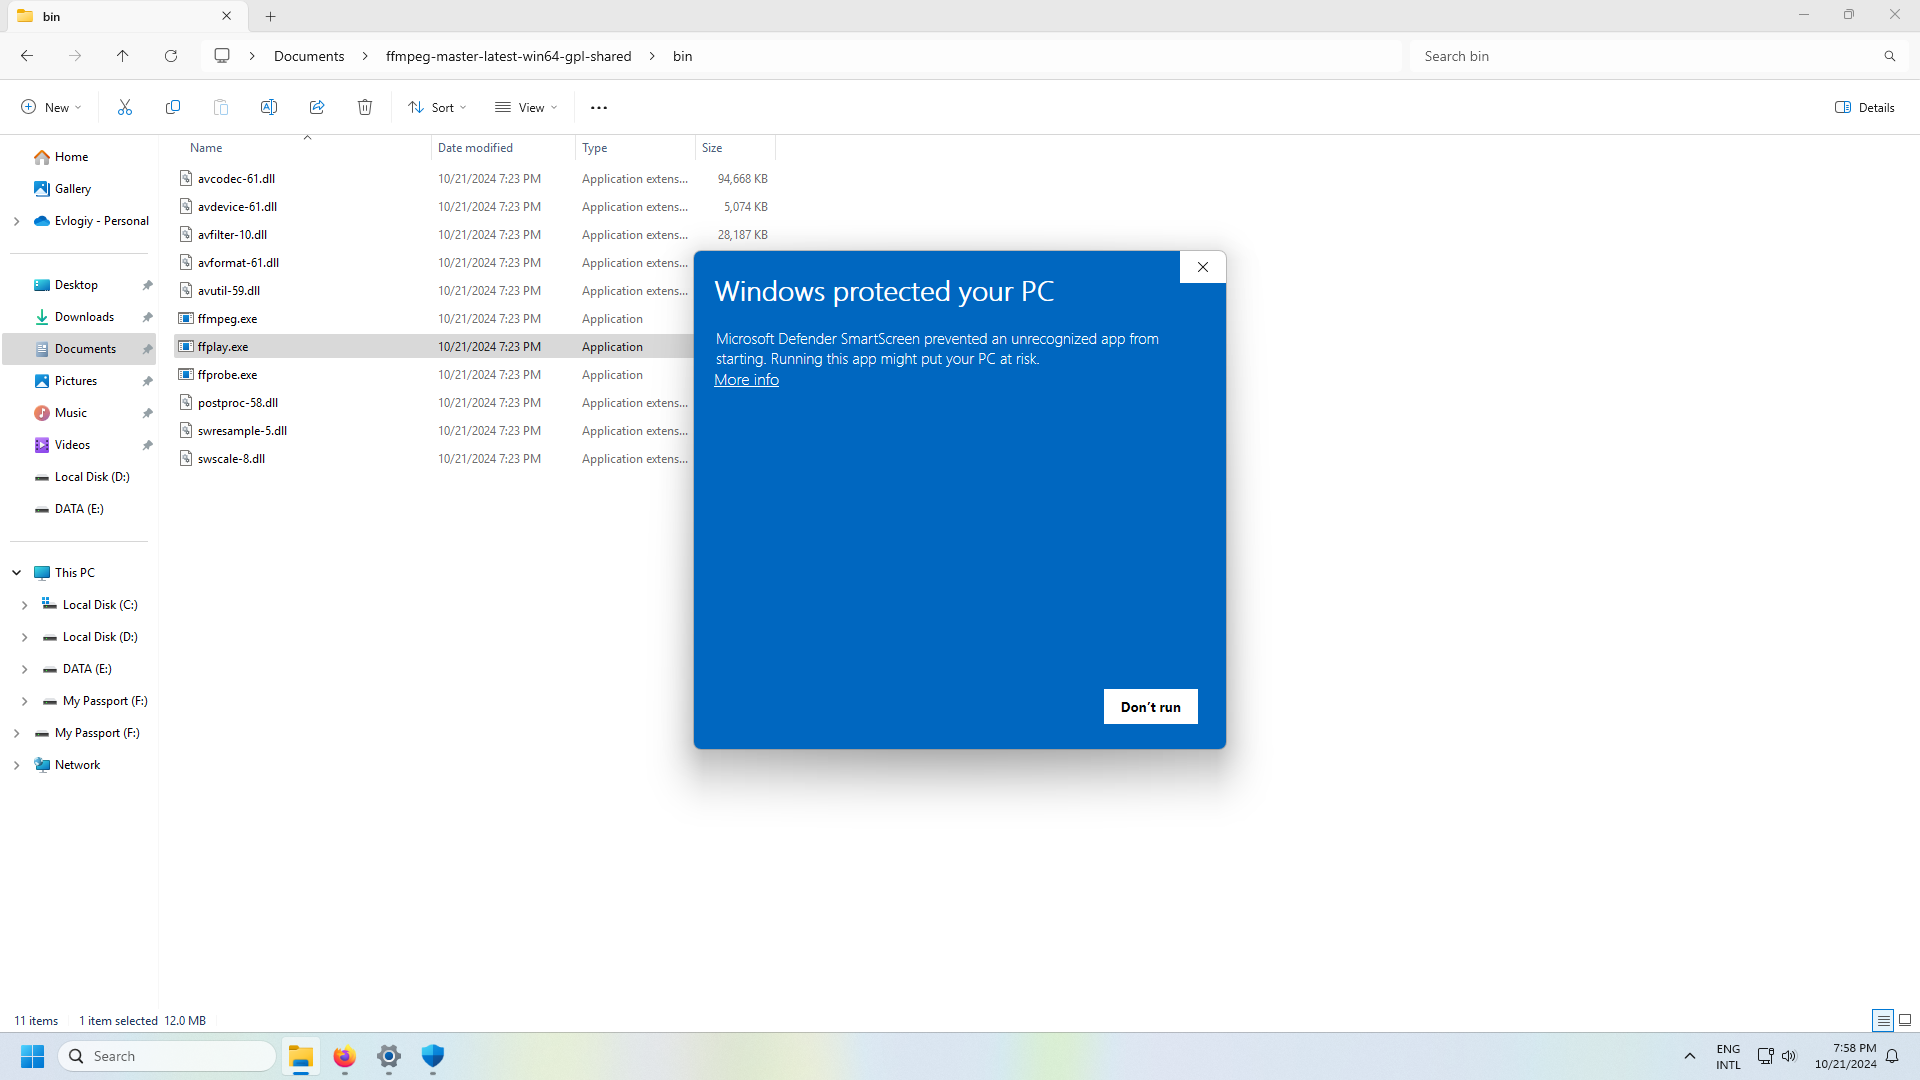The image size is (1920, 1080).
Task: Switch to details list view icon in status bar
Action: click(1883, 1020)
